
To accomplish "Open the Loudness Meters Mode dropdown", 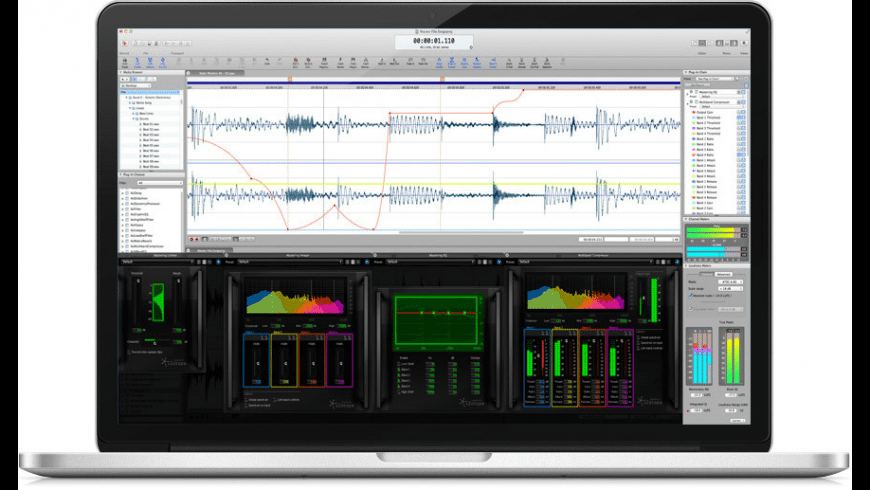I will click(731, 282).
